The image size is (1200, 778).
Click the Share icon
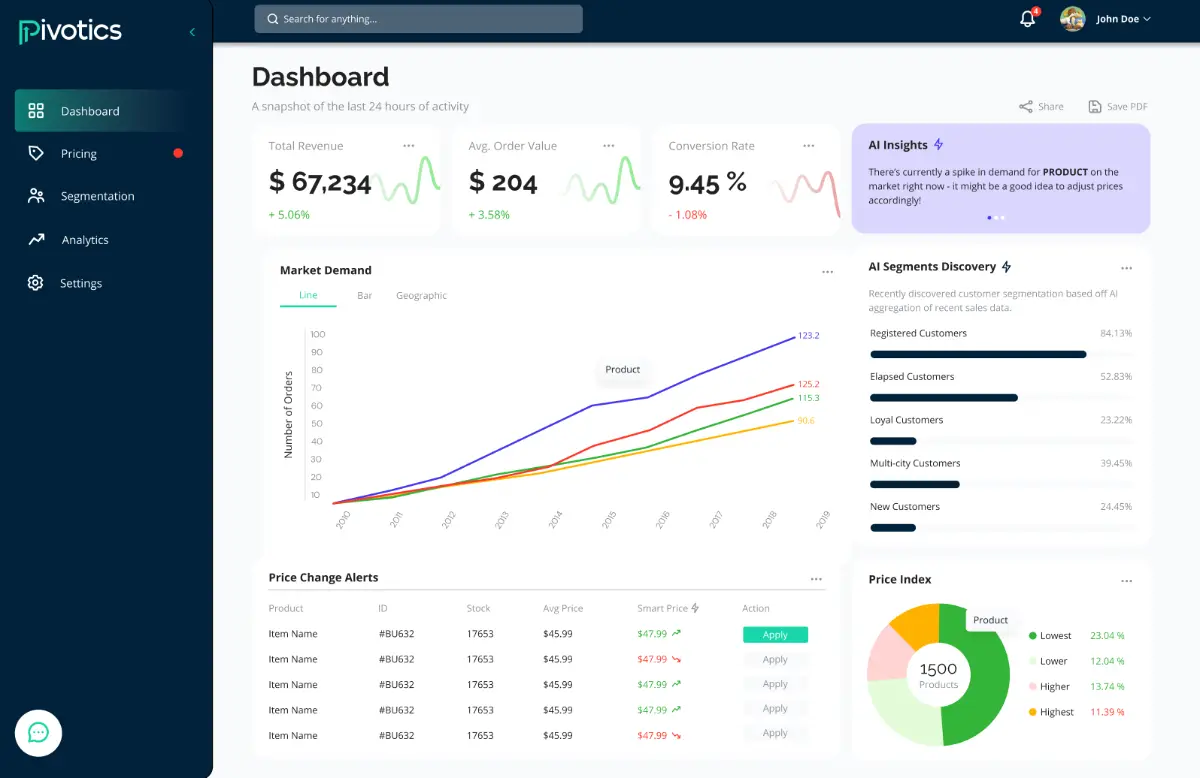pyautogui.click(x=1026, y=107)
